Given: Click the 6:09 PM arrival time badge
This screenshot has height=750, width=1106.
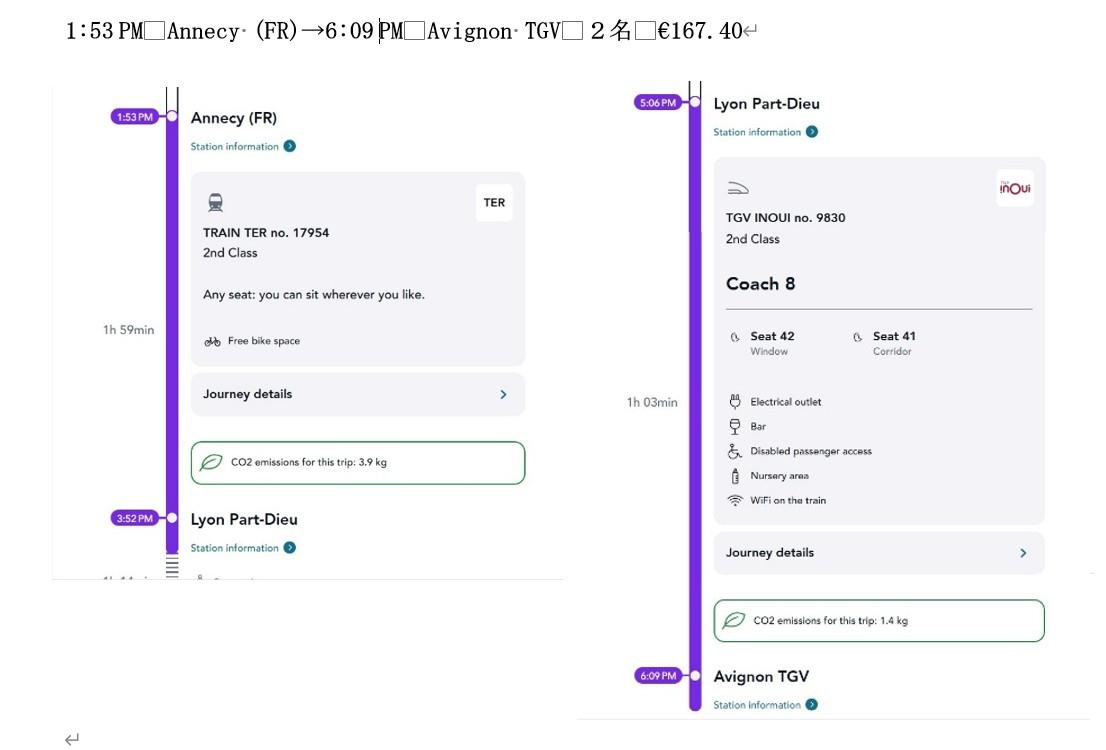Looking at the screenshot, I should point(657,676).
